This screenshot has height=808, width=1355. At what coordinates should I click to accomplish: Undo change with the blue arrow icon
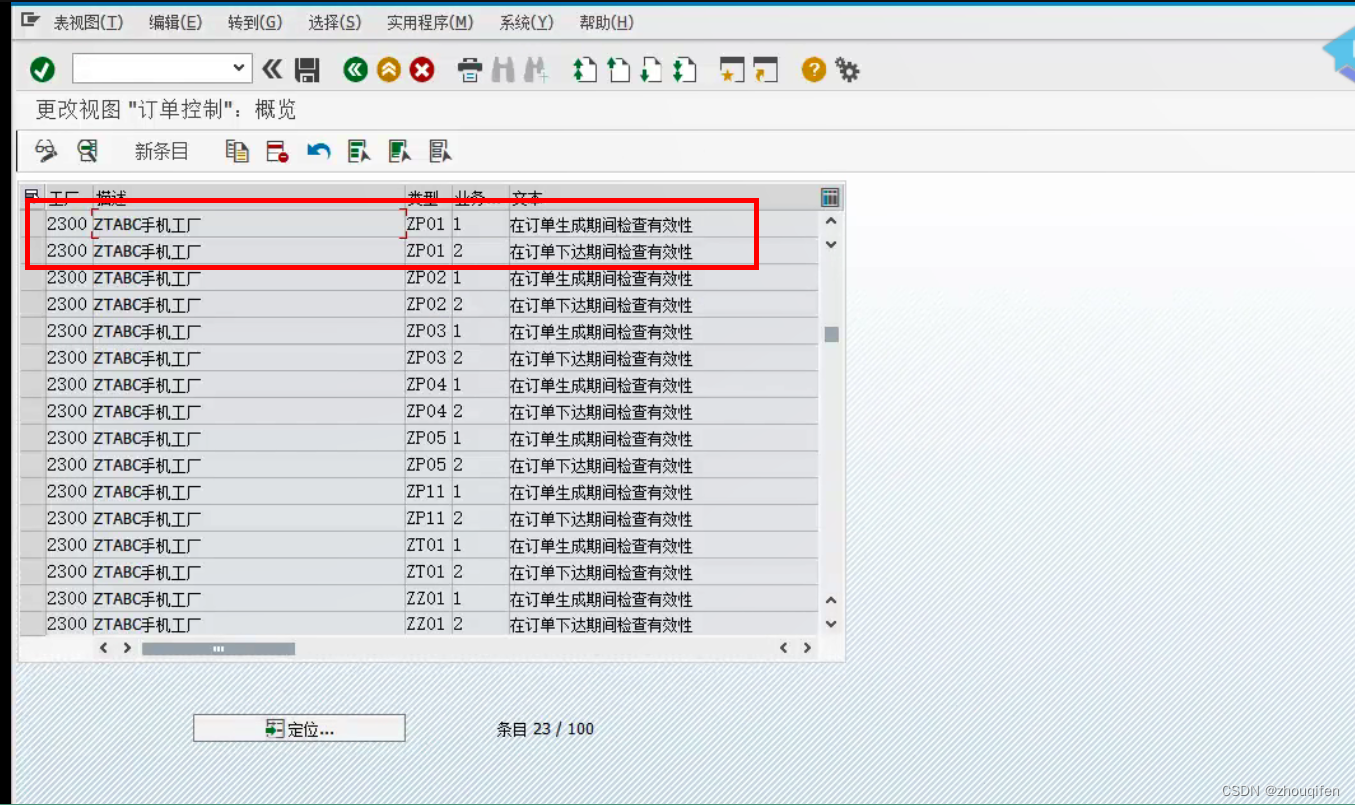pyautogui.click(x=319, y=151)
